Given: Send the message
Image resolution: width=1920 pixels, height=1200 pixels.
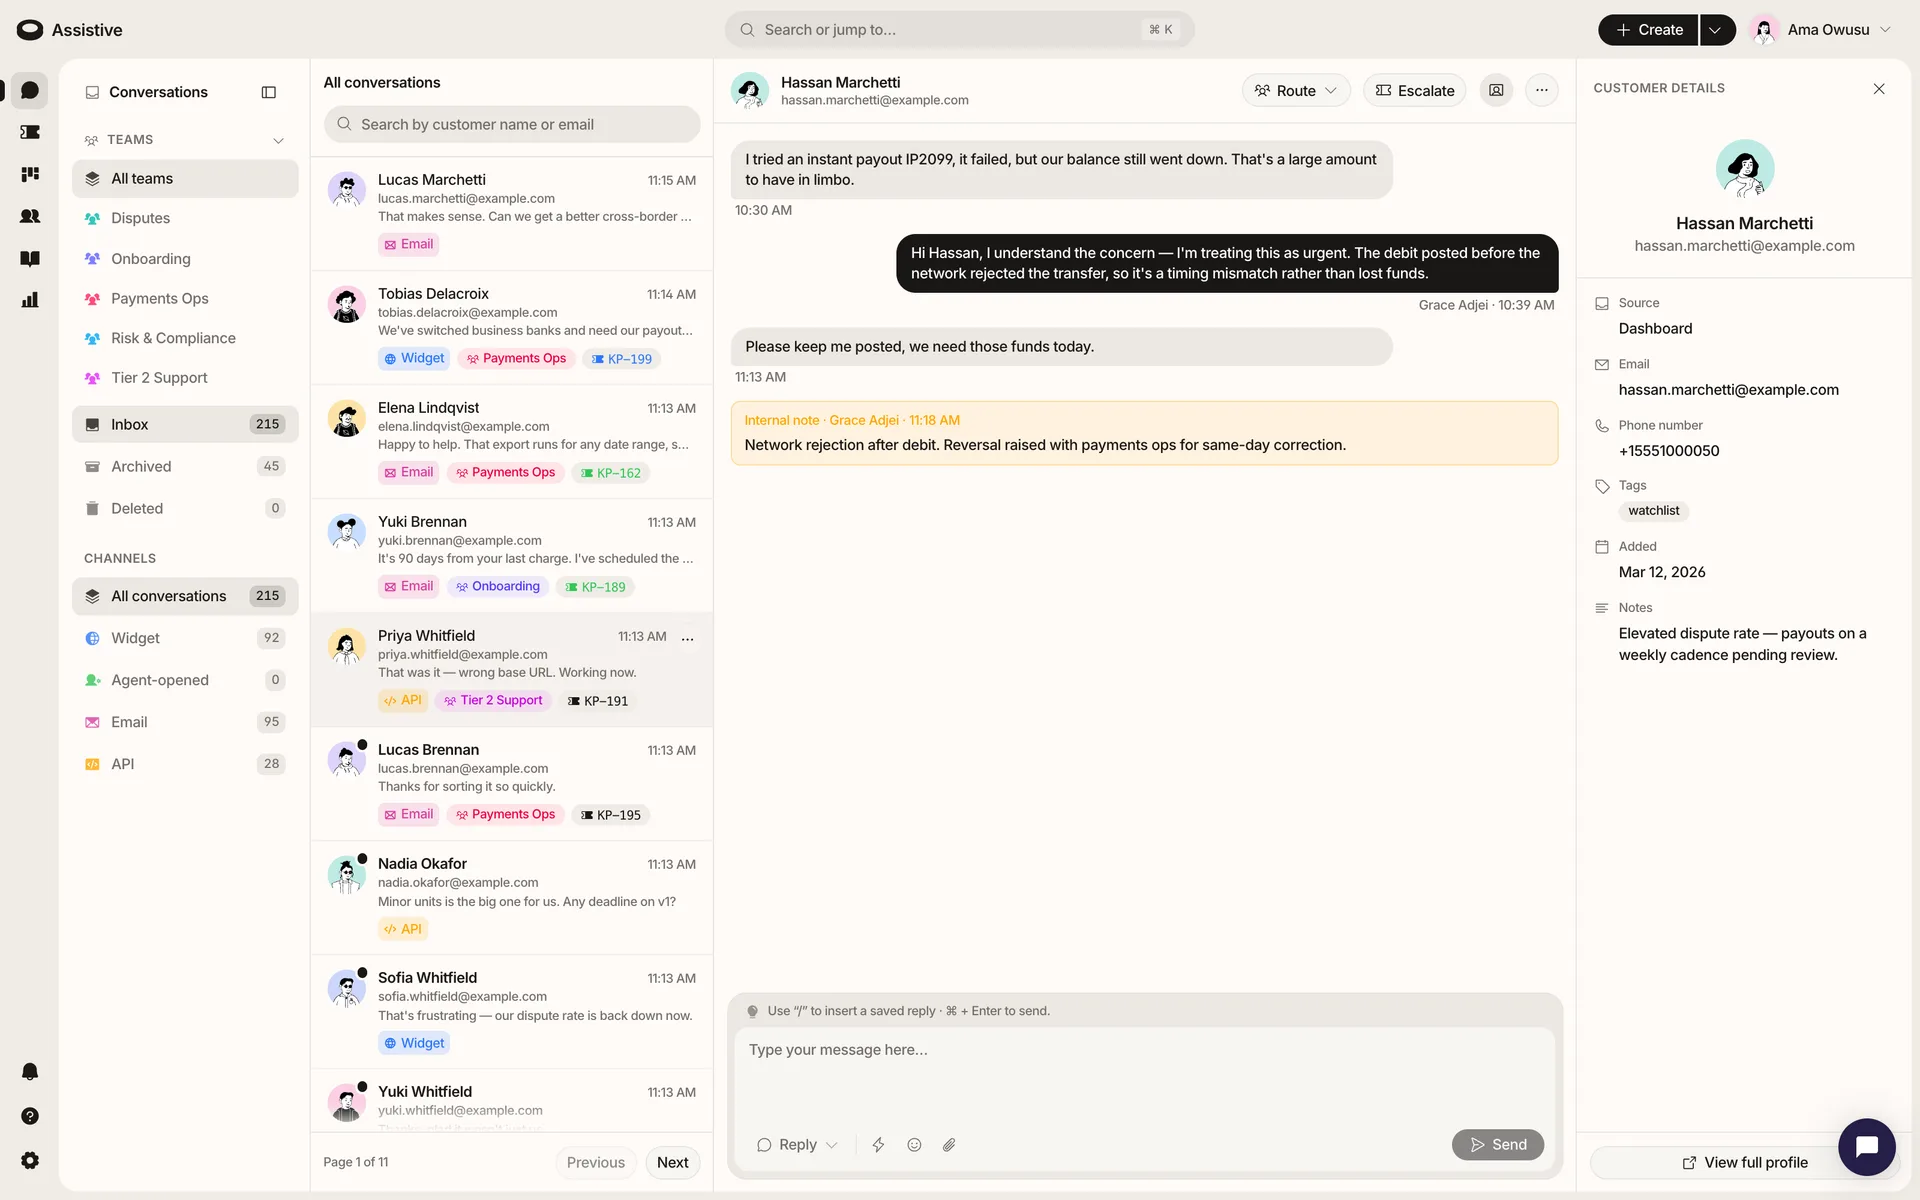Looking at the screenshot, I should pyautogui.click(x=1498, y=1145).
